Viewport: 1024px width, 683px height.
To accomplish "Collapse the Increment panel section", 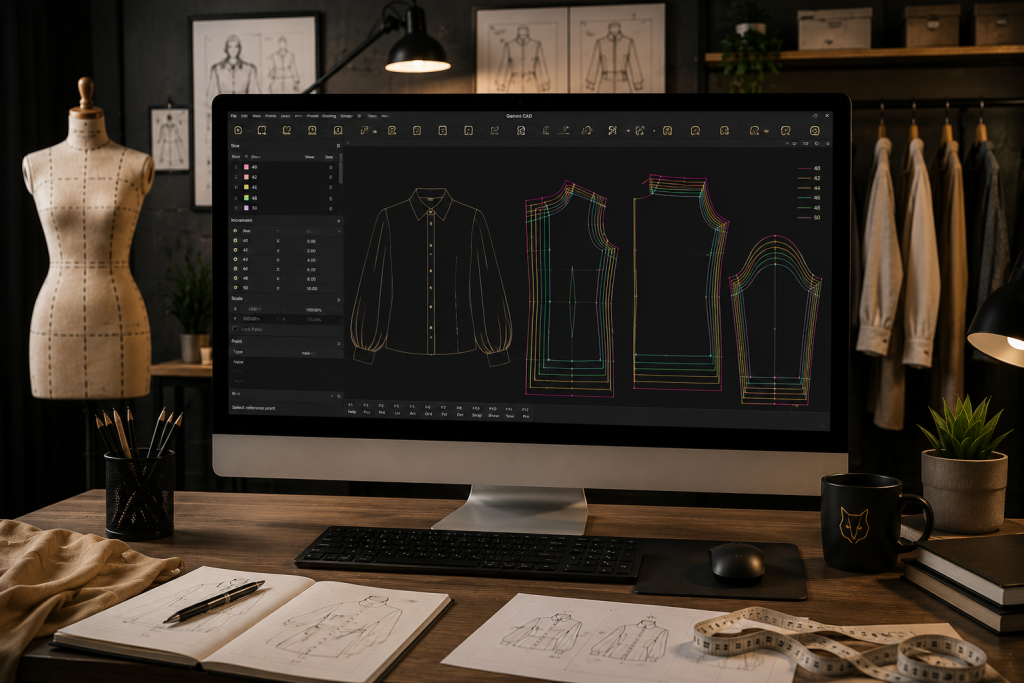I will pos(338,221).
